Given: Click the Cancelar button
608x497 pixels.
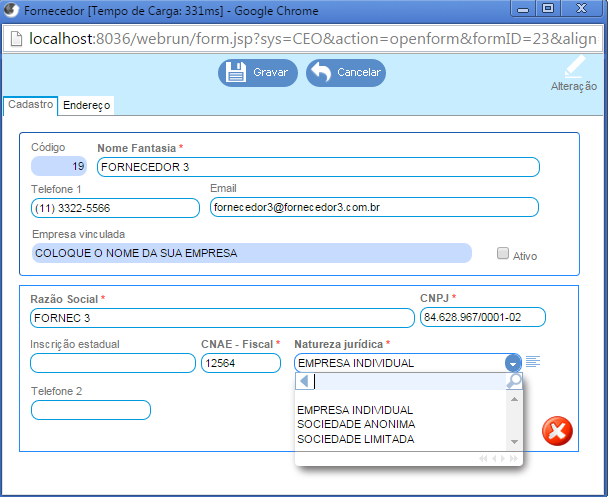Looking at the screenshot, I should pyautogui.click(x=345, y=72).
